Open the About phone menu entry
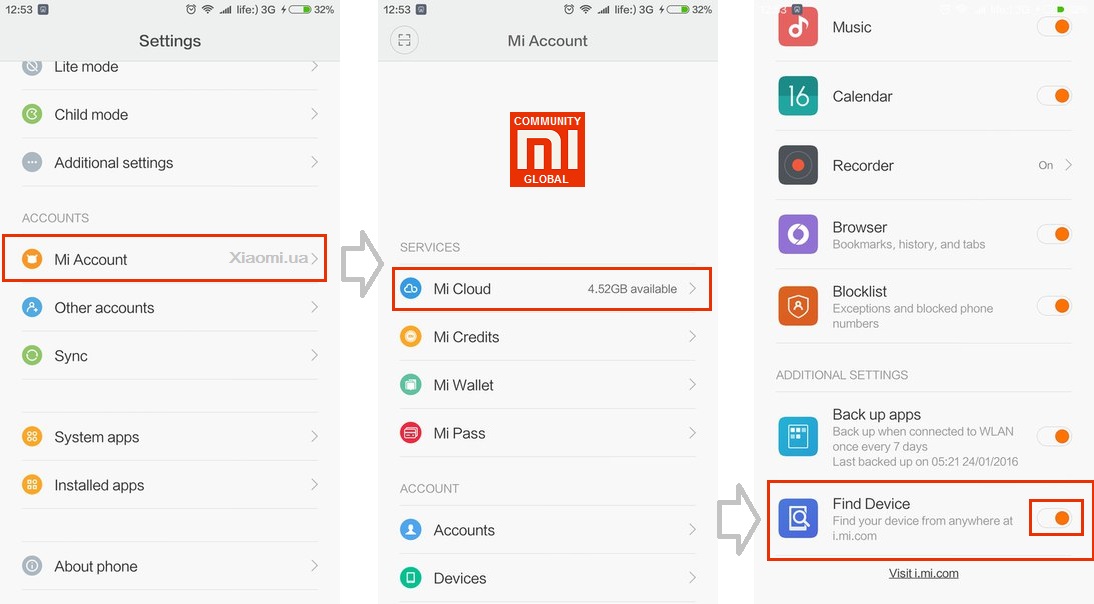 click(x=96, y=566)
